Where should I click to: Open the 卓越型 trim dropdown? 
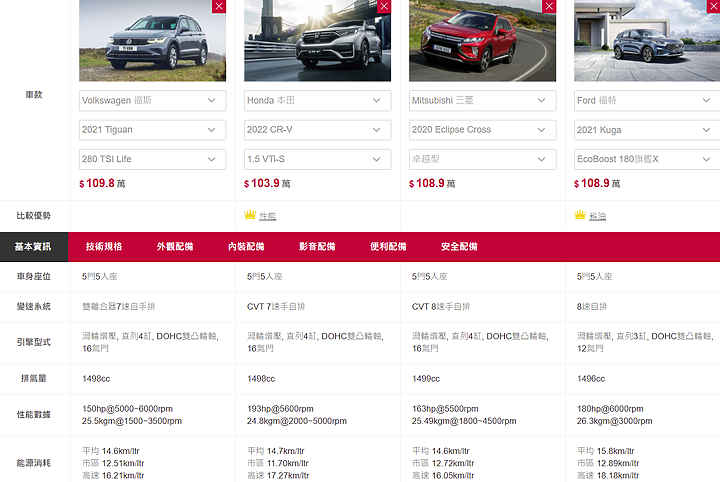click(x=483, y=159)
